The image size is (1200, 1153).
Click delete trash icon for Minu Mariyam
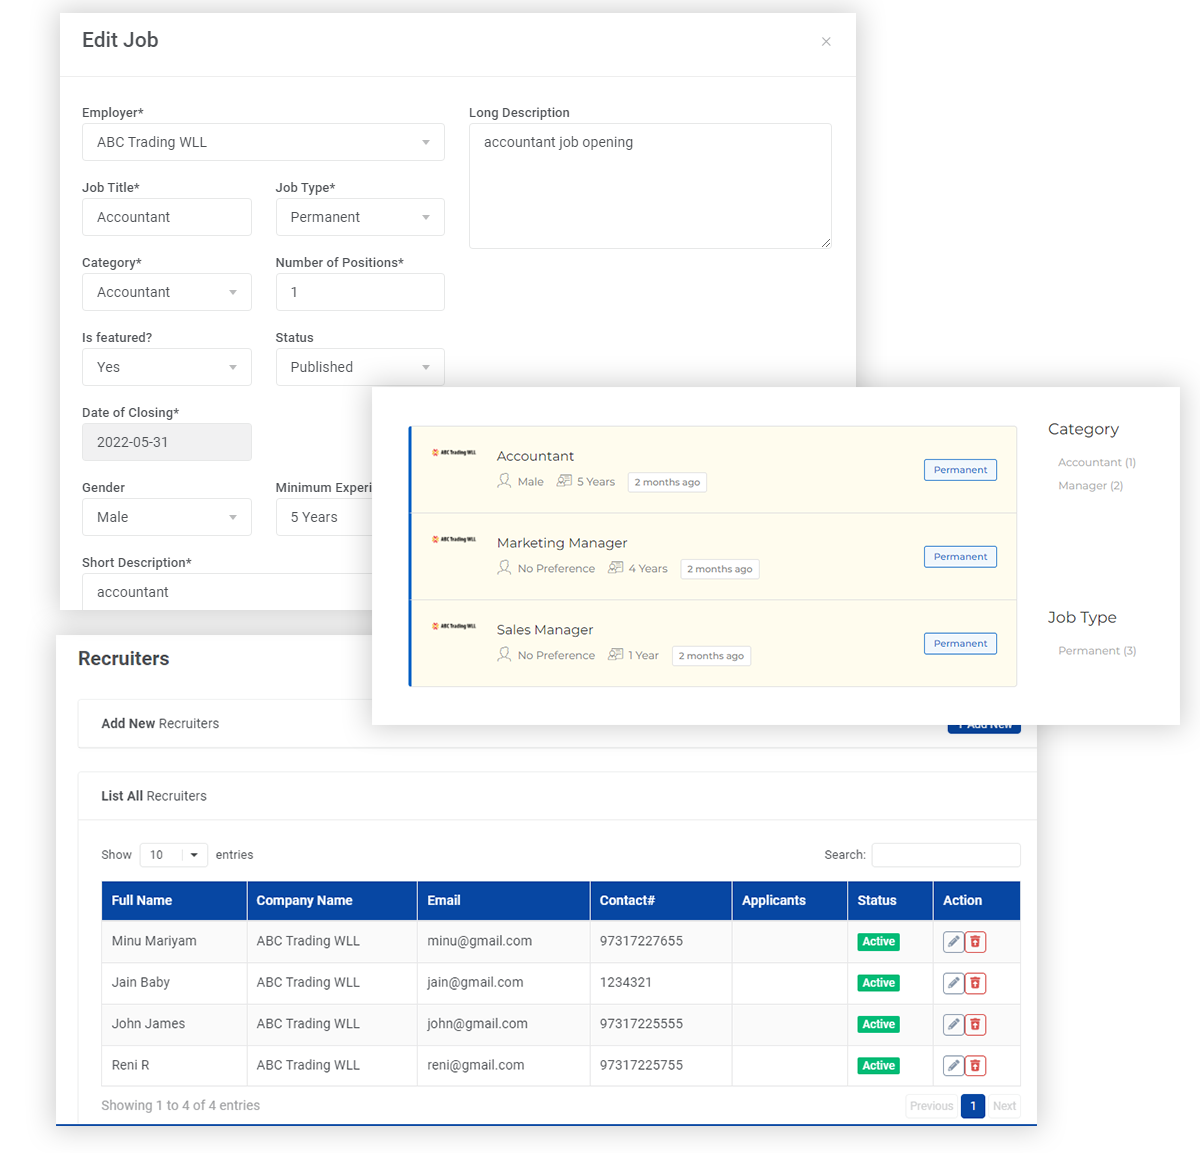(x=976, y=942)
